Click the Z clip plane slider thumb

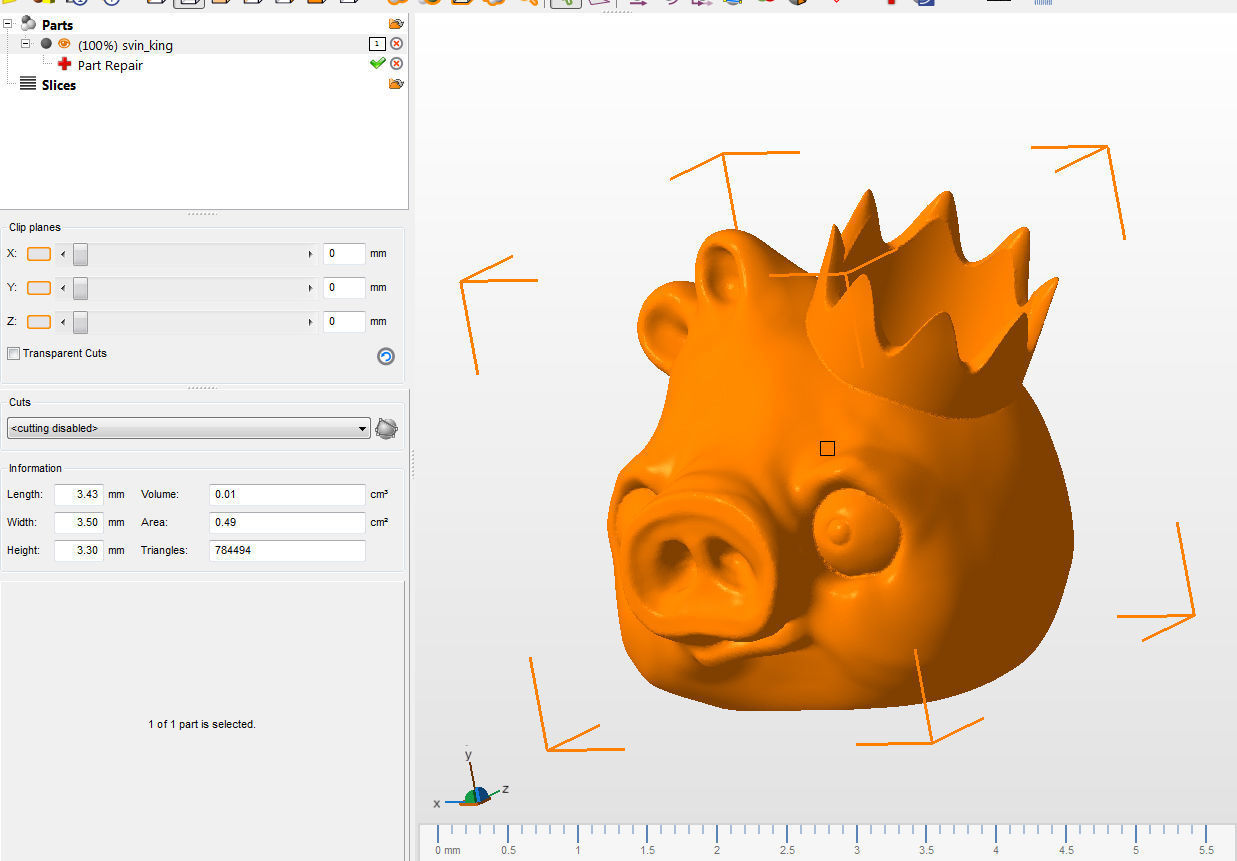[x=80, y=322]
